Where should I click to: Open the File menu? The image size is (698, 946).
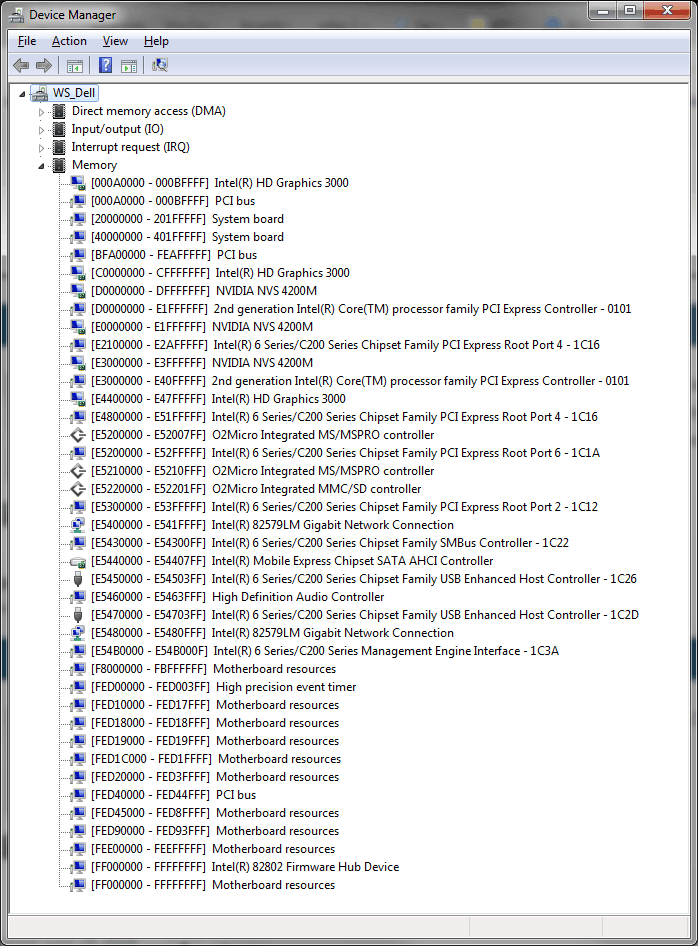tap(27, 41)
